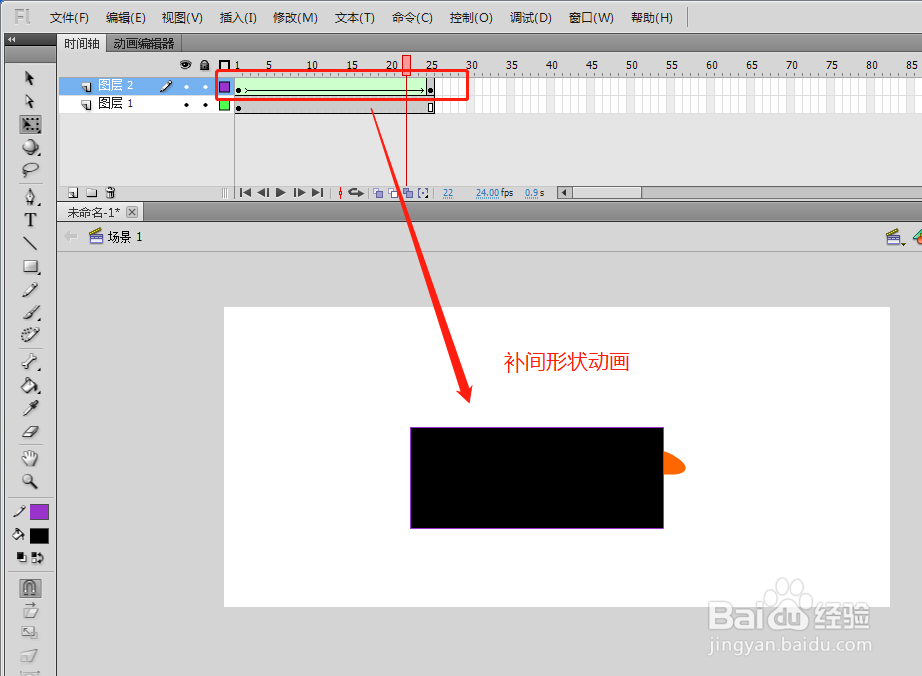922x676 pixels.
Task: Toggle purple outline swatch of 图层 2
Action: pos(225,87)
